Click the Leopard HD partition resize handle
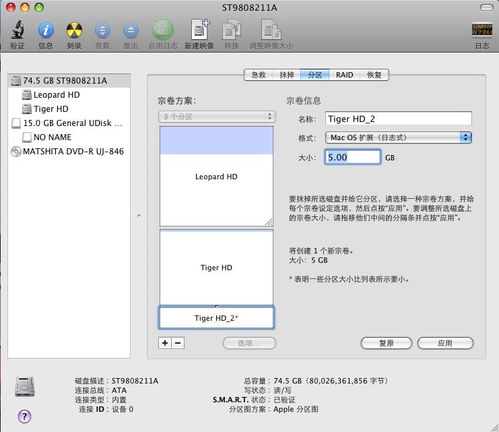This screenshot has height=432, width=499. click(269, 222)
